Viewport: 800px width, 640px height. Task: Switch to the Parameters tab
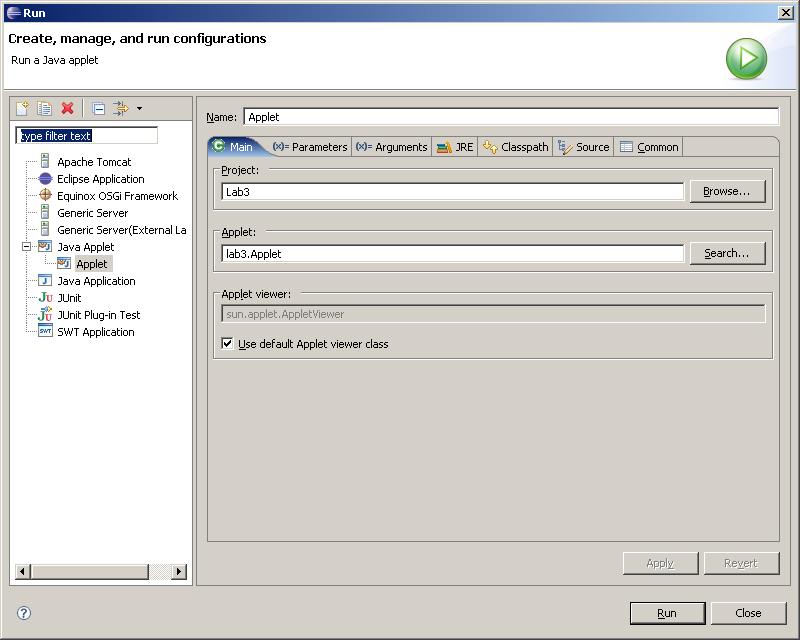tap(310, 147)
